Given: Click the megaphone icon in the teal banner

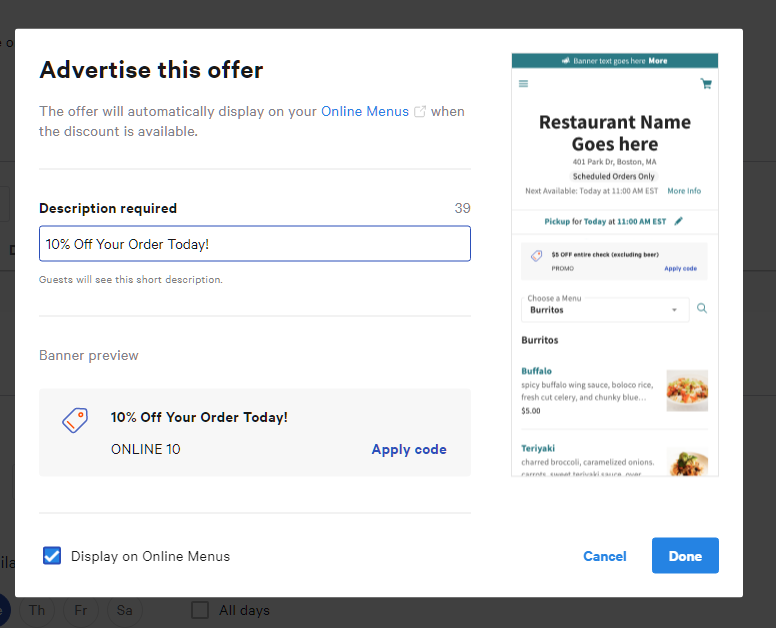Looking at the screenshot, I should pos(565,60).
